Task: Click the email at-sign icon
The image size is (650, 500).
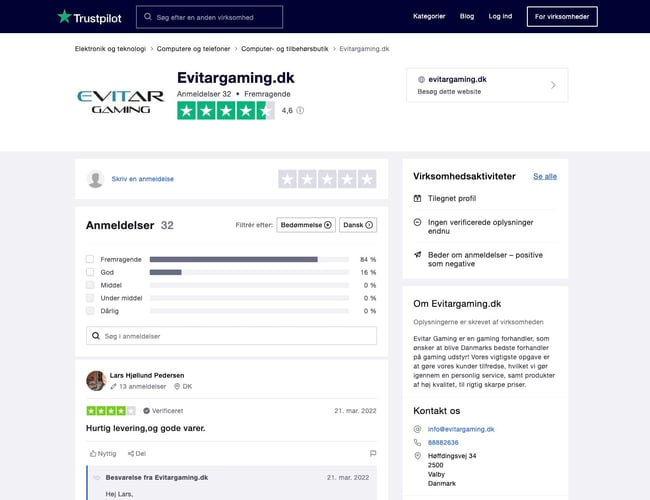Action: coord(417,429)
